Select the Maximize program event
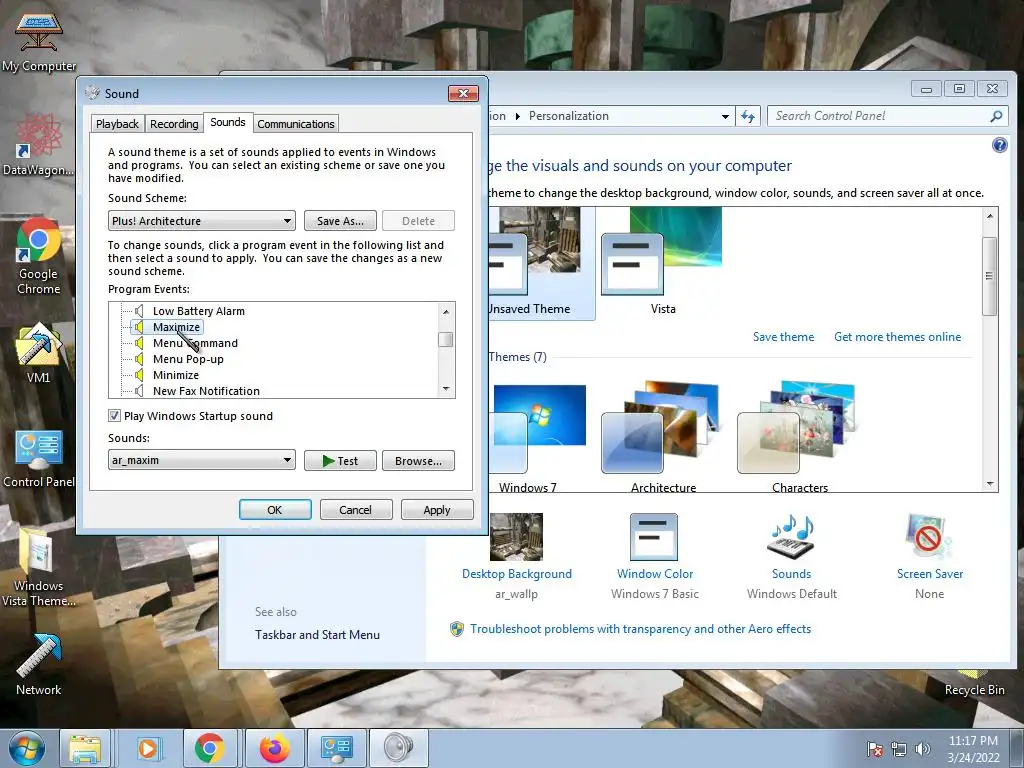This screenshot has height=768, width=1024. 176,327
